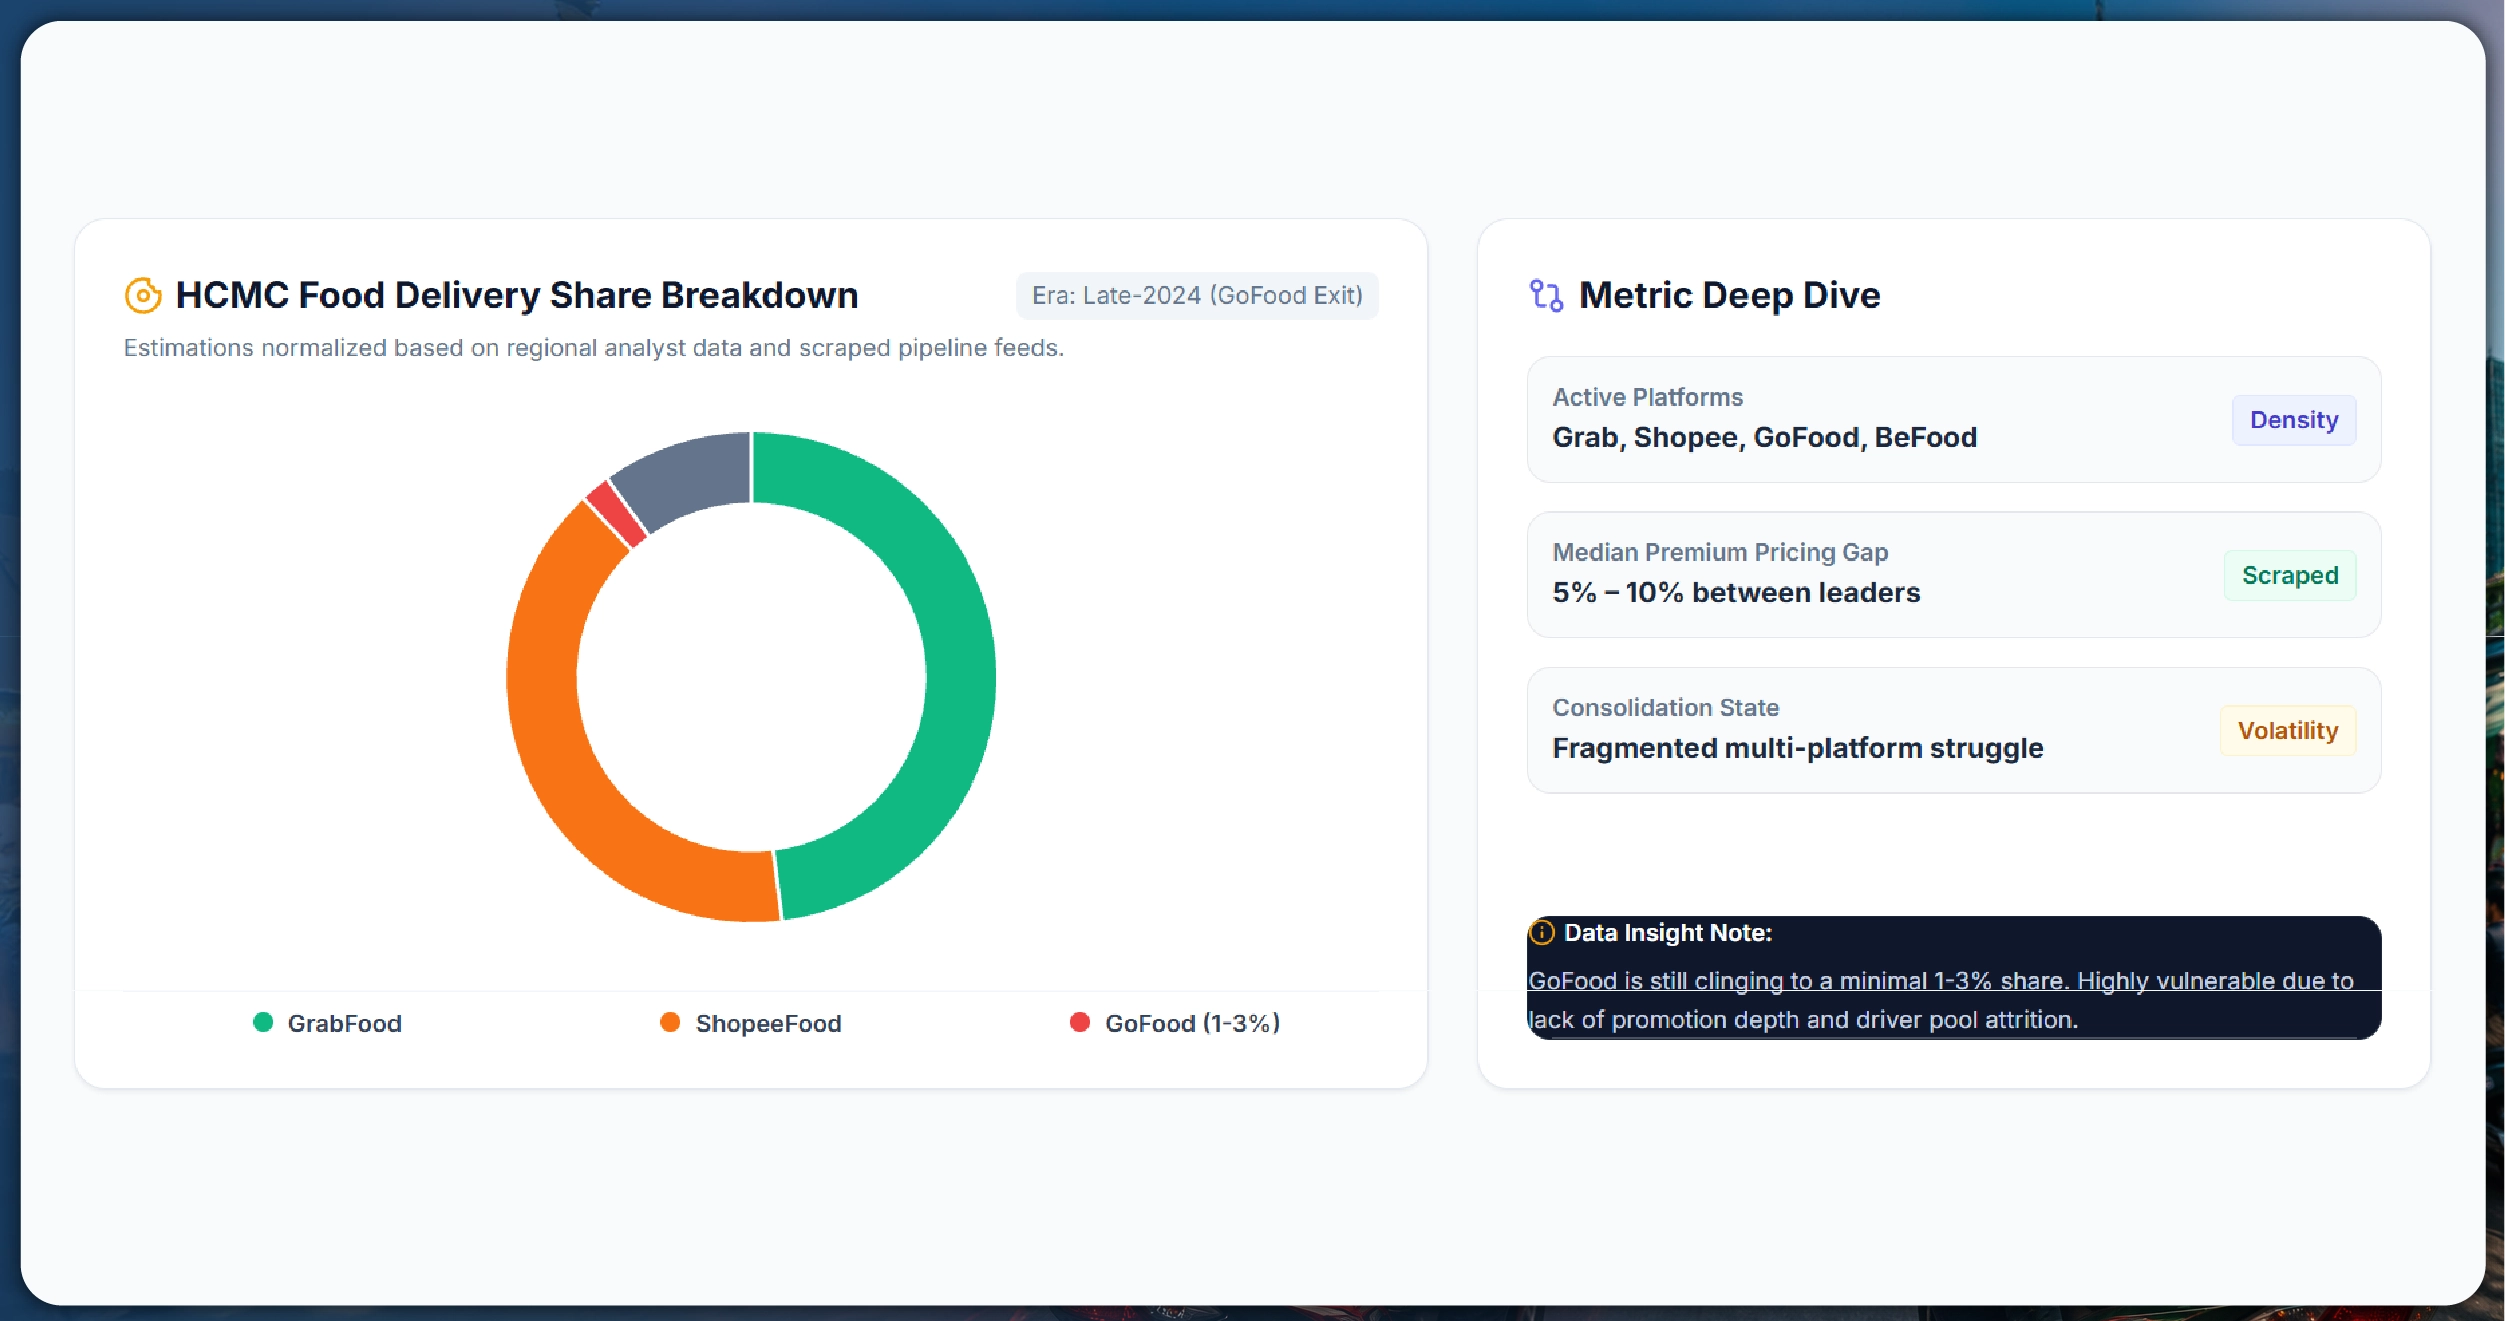
Task: Click the Era: Late-2024 (GoFood Exit) badge
Action: coord(1197,296)
